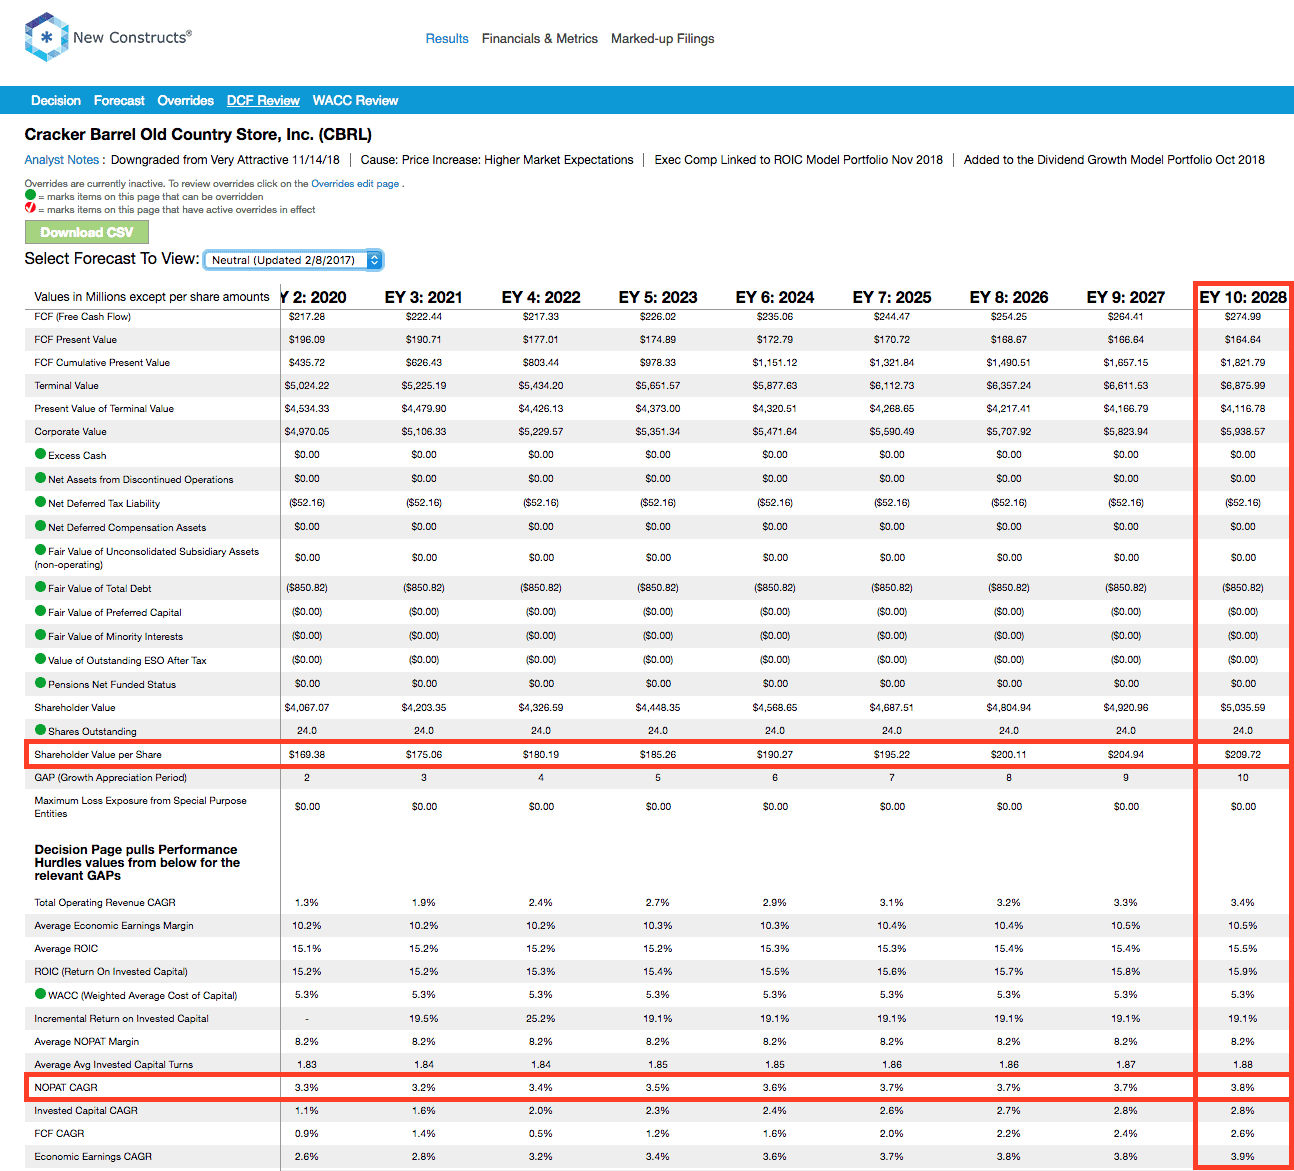
Task: Open the Overrides edit page link
Action: [x=355, y=184]
